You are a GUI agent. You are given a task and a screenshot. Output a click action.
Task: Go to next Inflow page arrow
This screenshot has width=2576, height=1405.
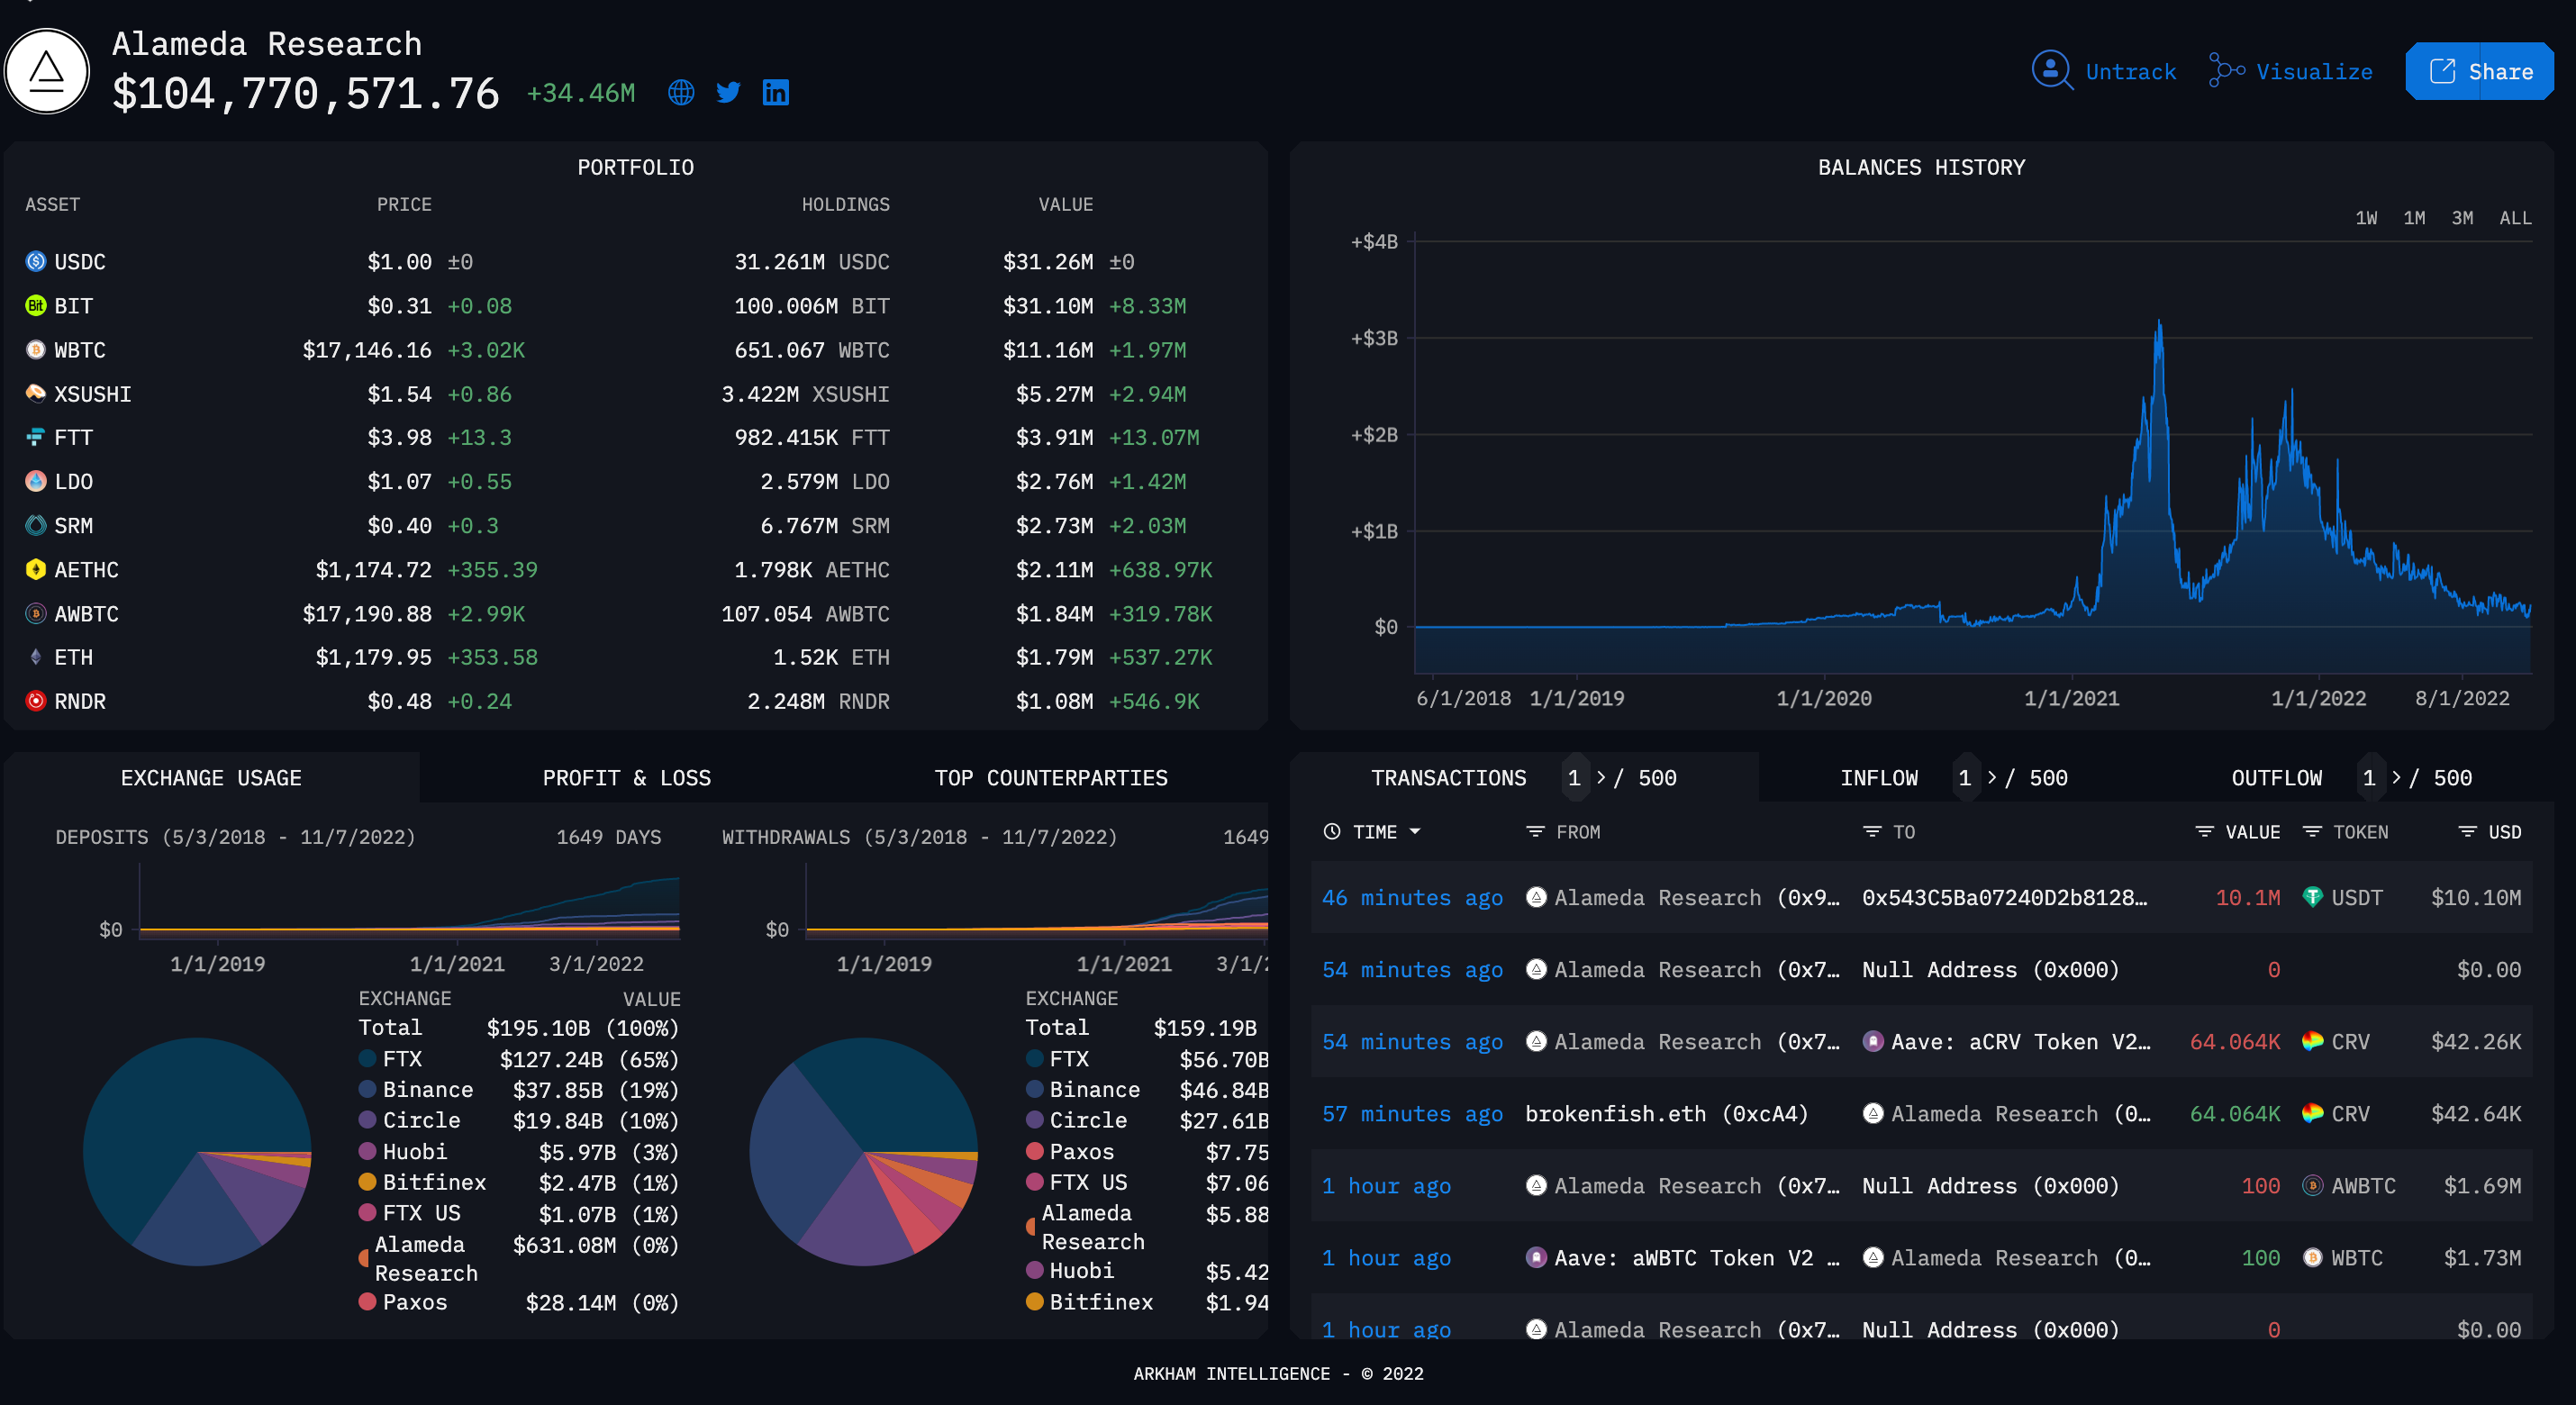pos(1992,778)
